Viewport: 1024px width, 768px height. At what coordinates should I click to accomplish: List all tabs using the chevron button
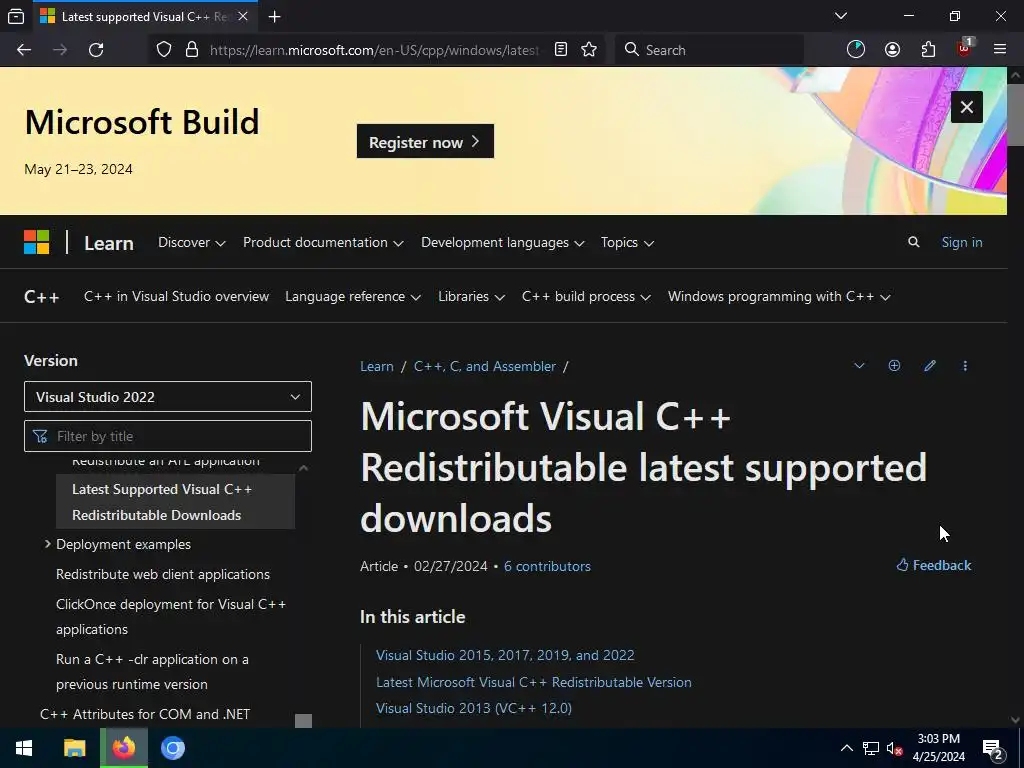tap(841, 16)
